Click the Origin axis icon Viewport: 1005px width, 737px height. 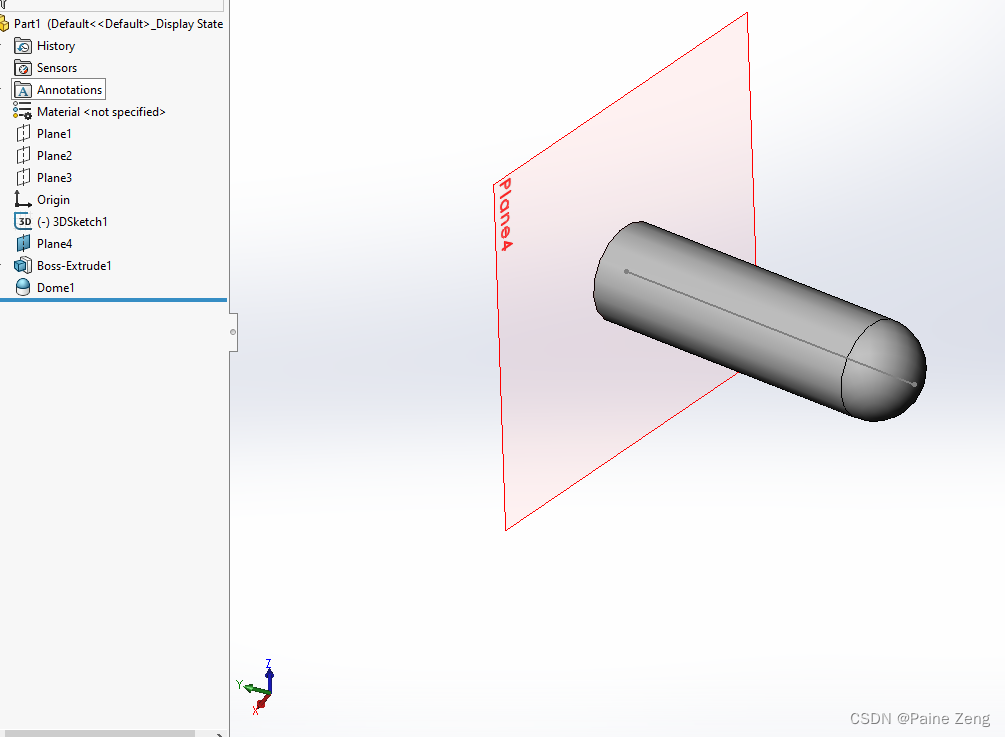click(x=22, y=199)
